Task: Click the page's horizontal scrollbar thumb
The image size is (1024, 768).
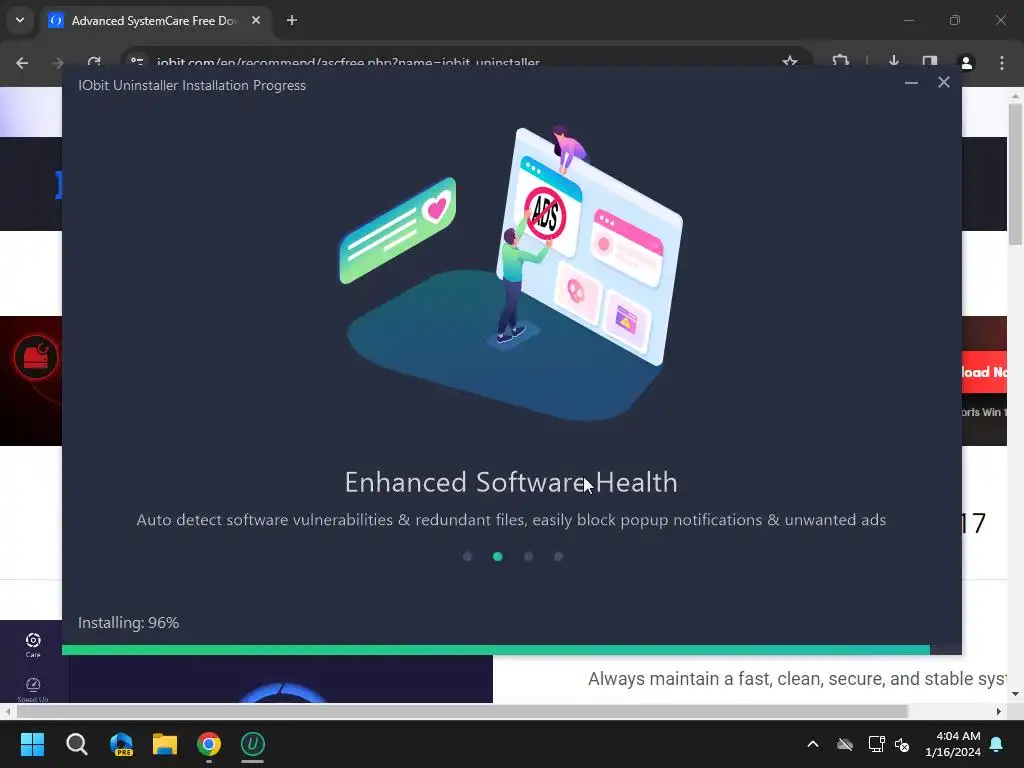Action: [462, 711]
